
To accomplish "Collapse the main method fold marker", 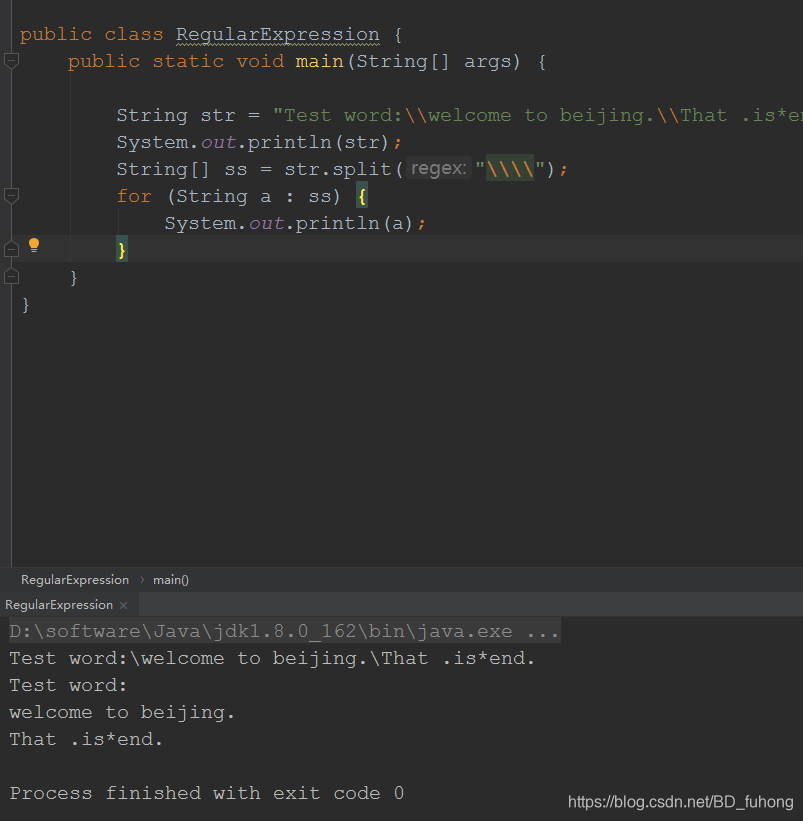I will (x=11, y=61).
